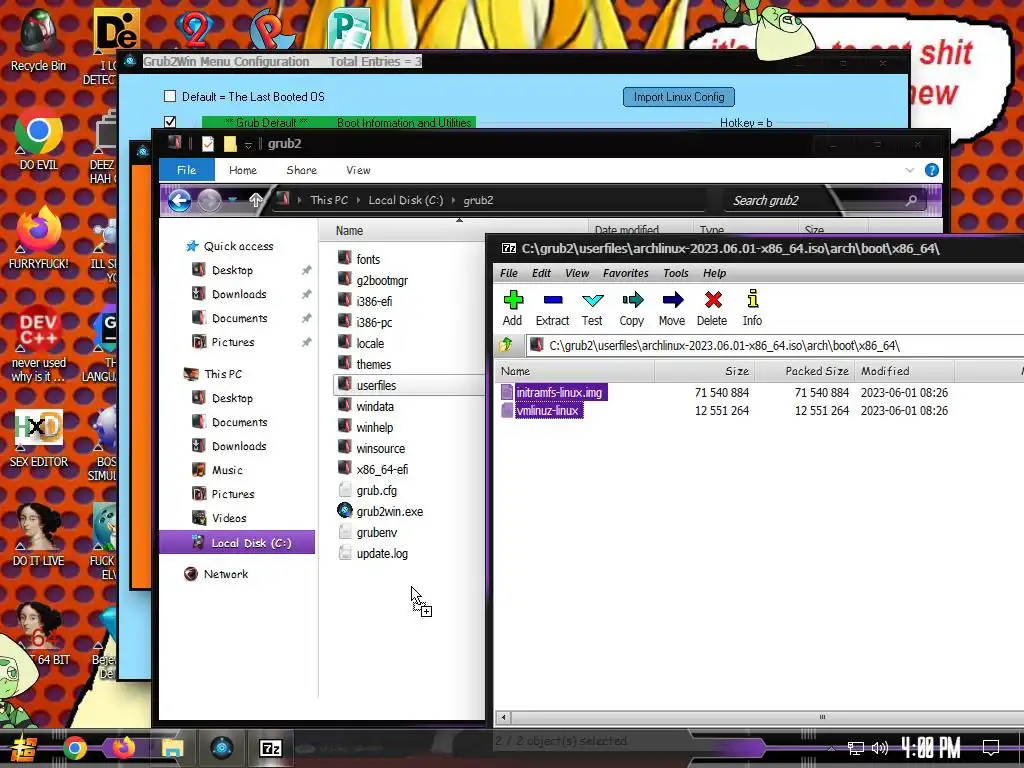Image resolution: width=1024 pixels, height=768 pixels.
Task: Select grub.cfg file
Action: click(368, 490)
